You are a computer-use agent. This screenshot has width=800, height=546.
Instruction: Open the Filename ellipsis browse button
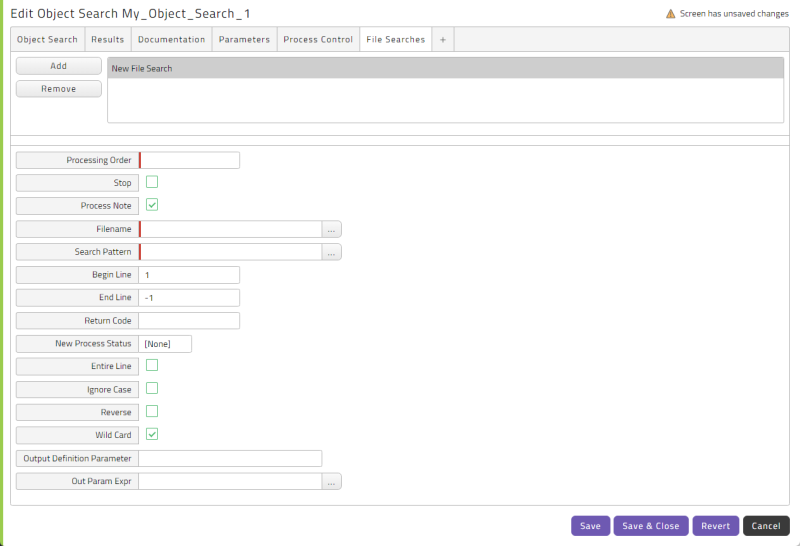(332, 229)
